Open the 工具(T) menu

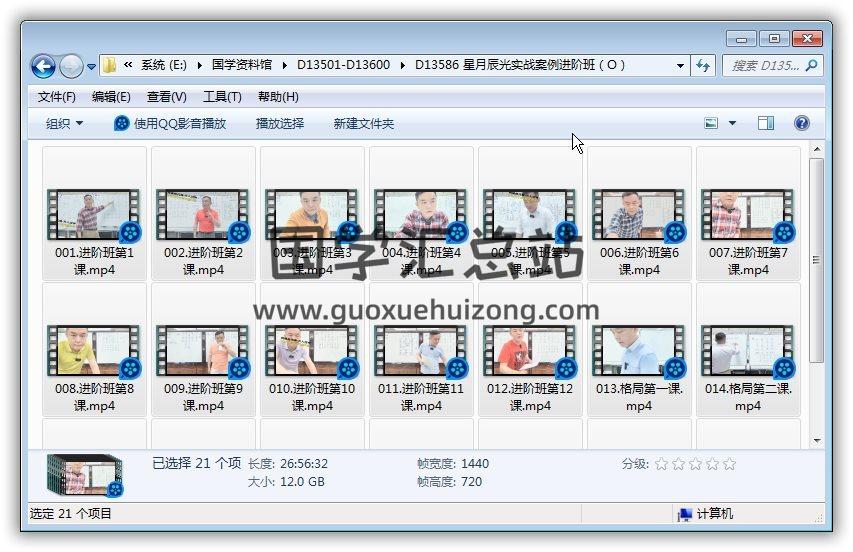[222, 97]
